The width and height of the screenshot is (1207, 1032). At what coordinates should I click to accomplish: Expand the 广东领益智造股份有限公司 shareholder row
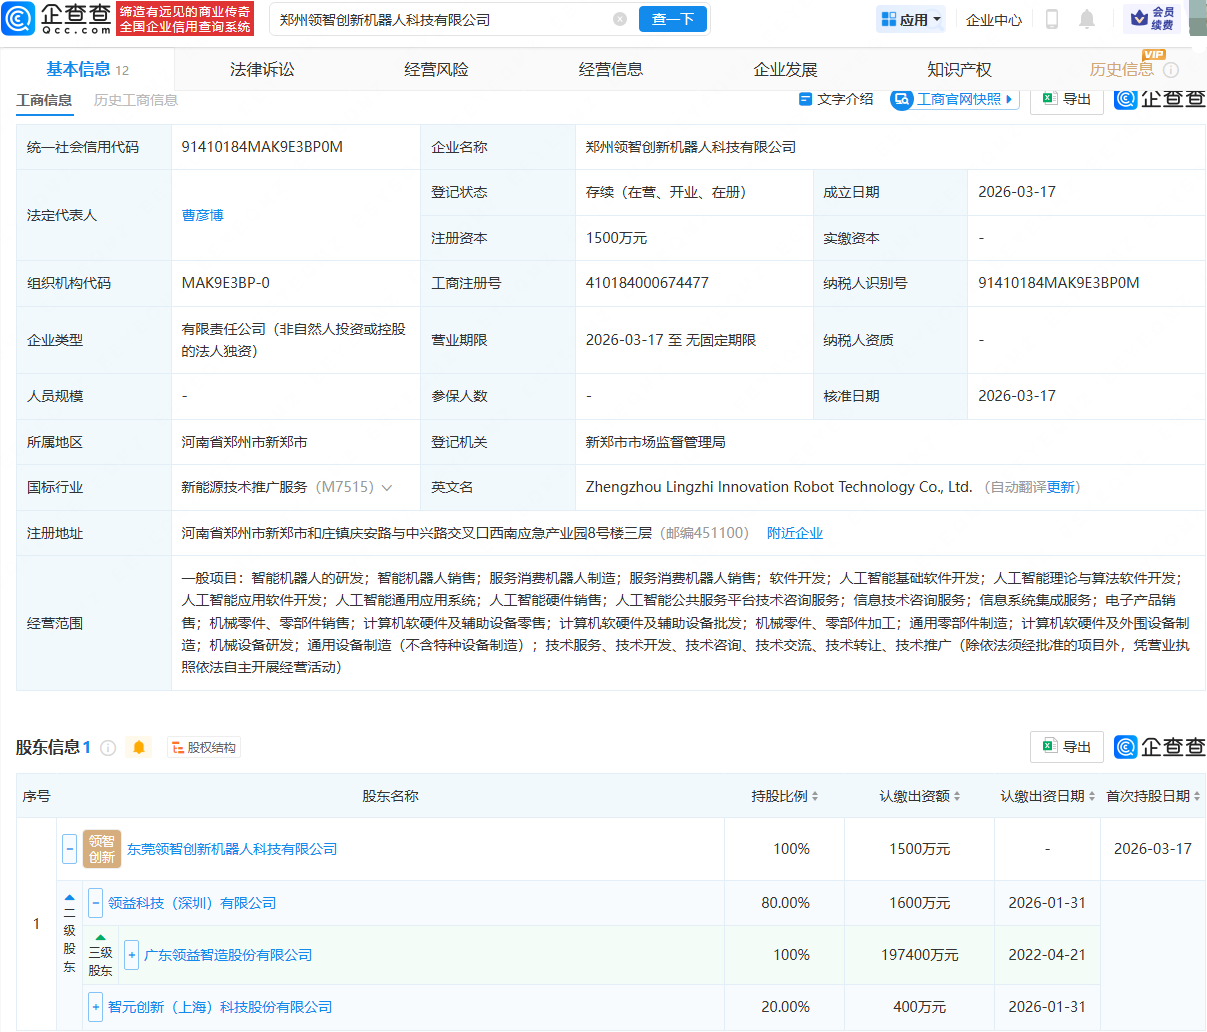coord(131,955)
